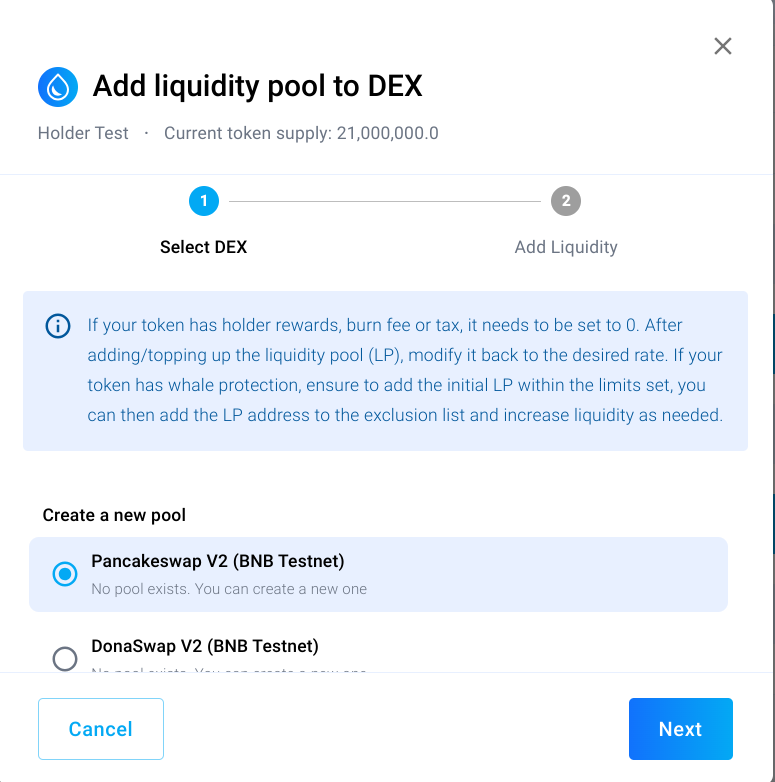Click the Add liquidity pool to DEX title
Screen dimensions: 775x782
click(257, 86)
